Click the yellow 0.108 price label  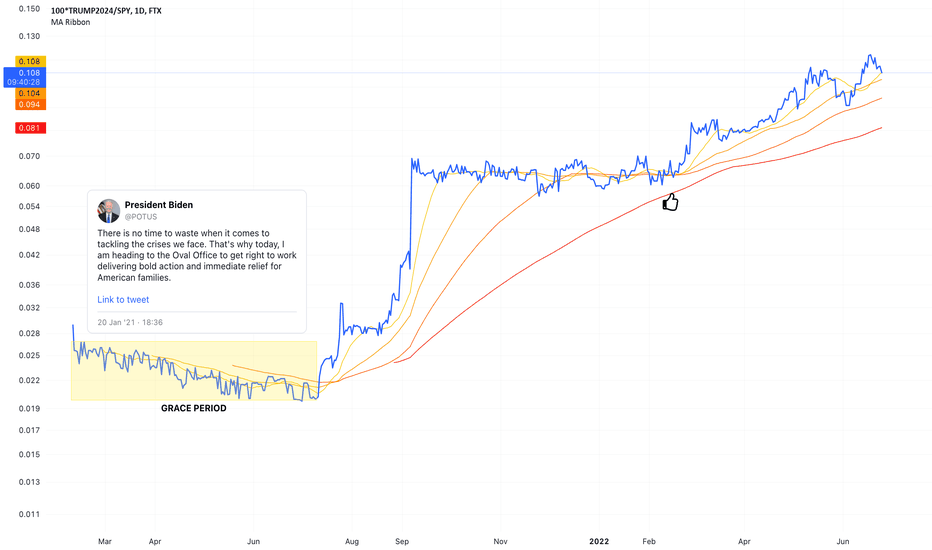point(30,61)
